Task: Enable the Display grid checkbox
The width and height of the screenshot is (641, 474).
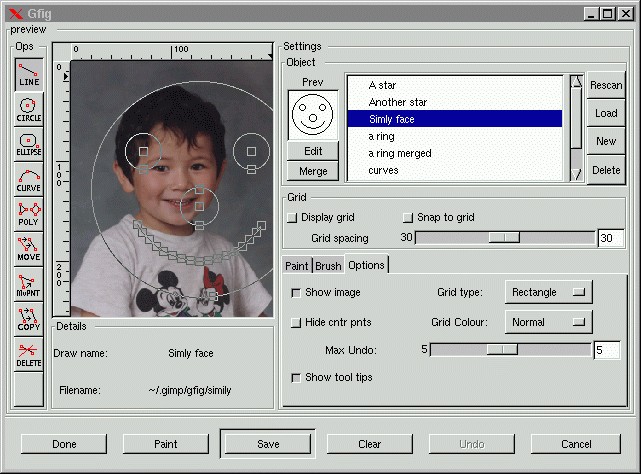Action: 293,218
